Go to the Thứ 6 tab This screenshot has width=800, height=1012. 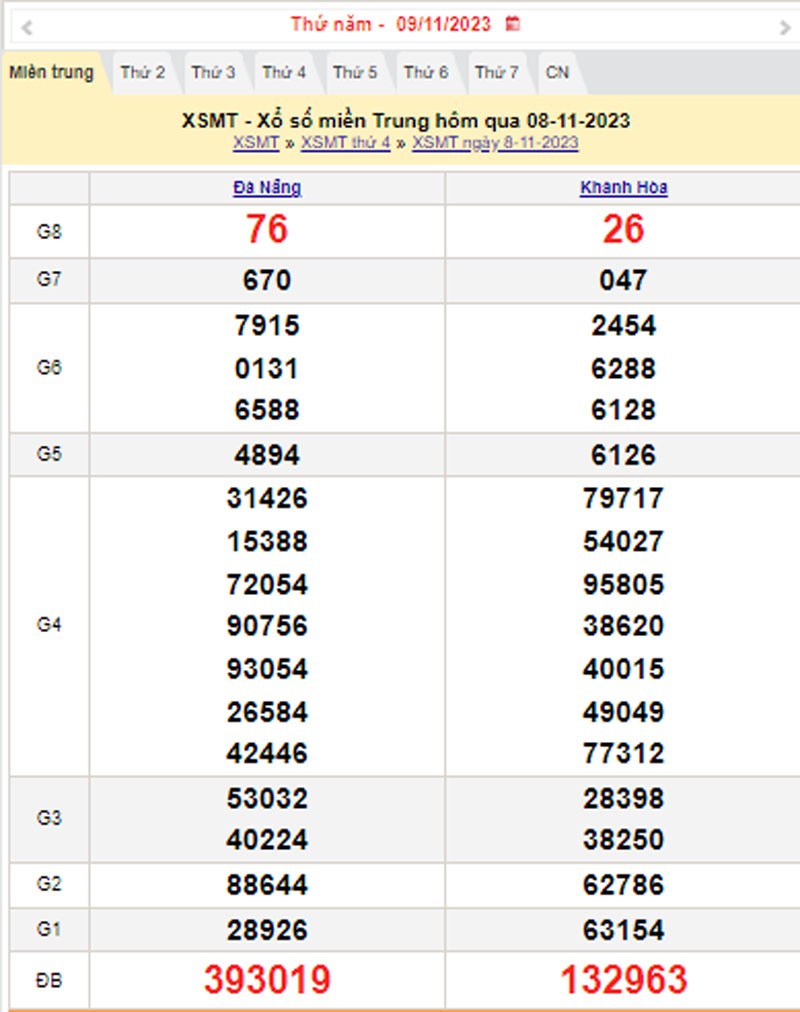click(426, 72)
